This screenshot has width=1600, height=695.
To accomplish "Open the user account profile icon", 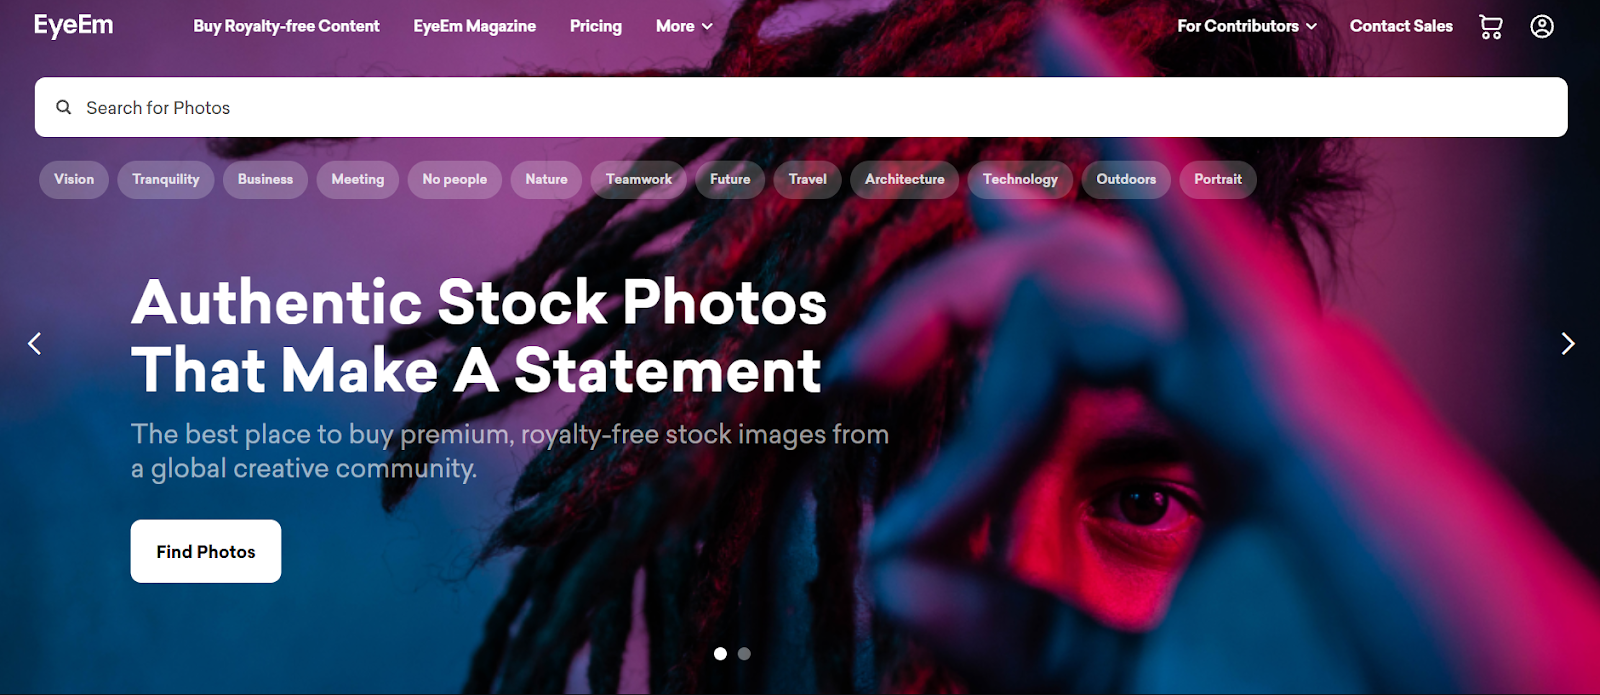I will (1542, 26).
